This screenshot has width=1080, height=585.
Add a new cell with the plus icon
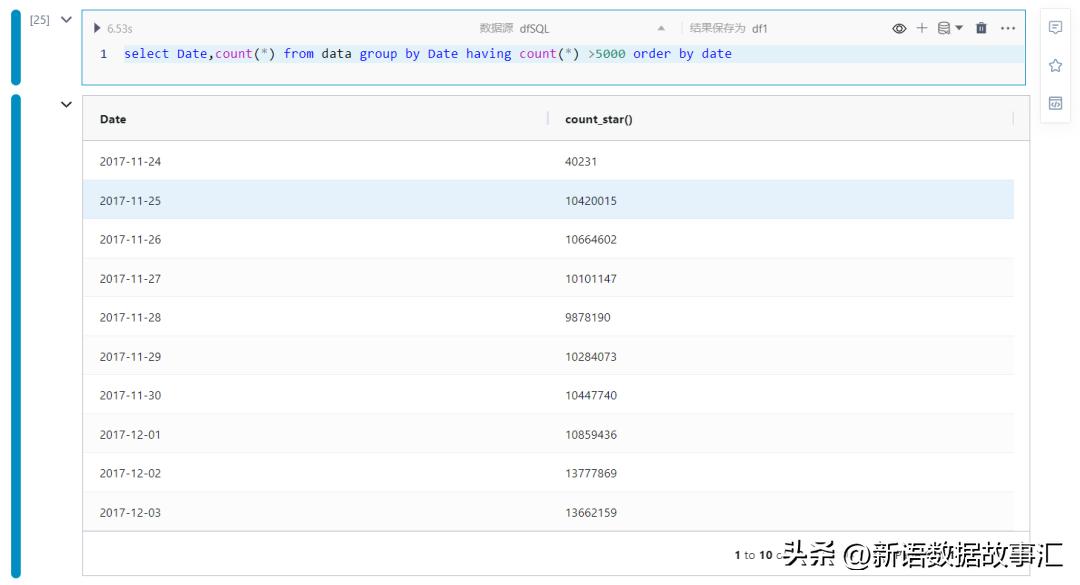click(921, 29)
